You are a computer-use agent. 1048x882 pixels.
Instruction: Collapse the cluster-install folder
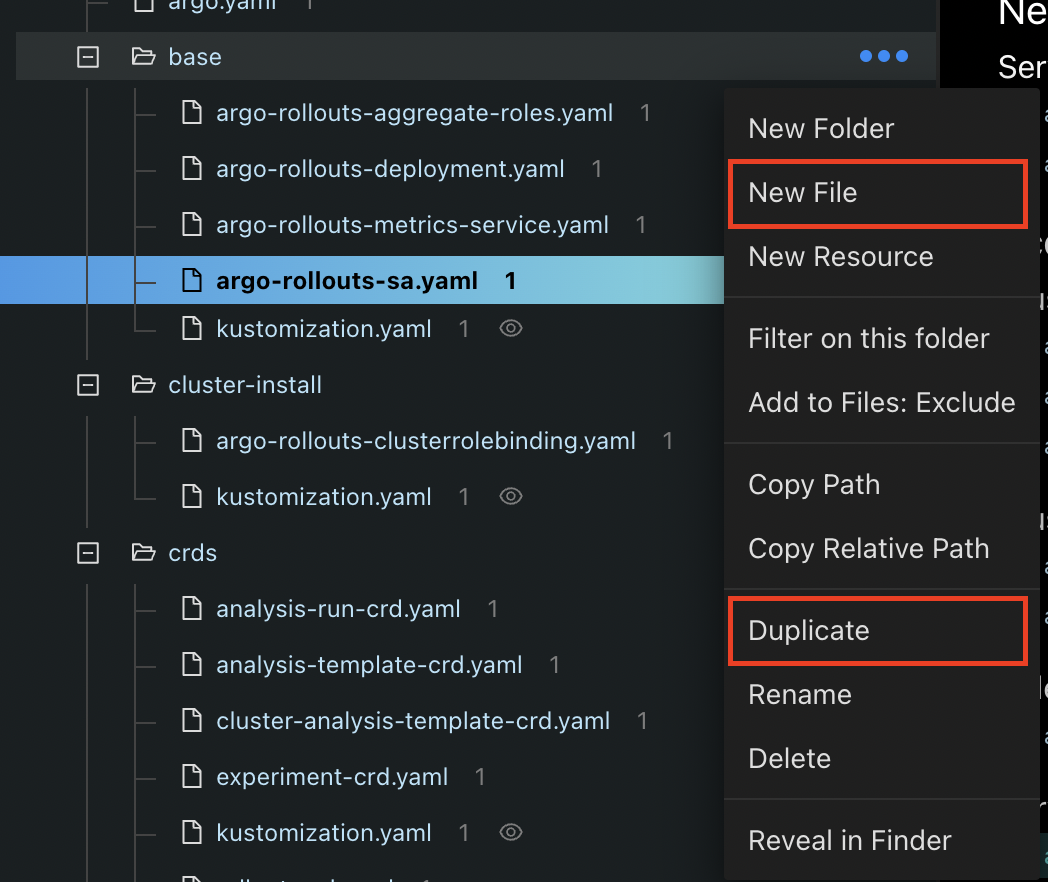(x=88, y=385)
